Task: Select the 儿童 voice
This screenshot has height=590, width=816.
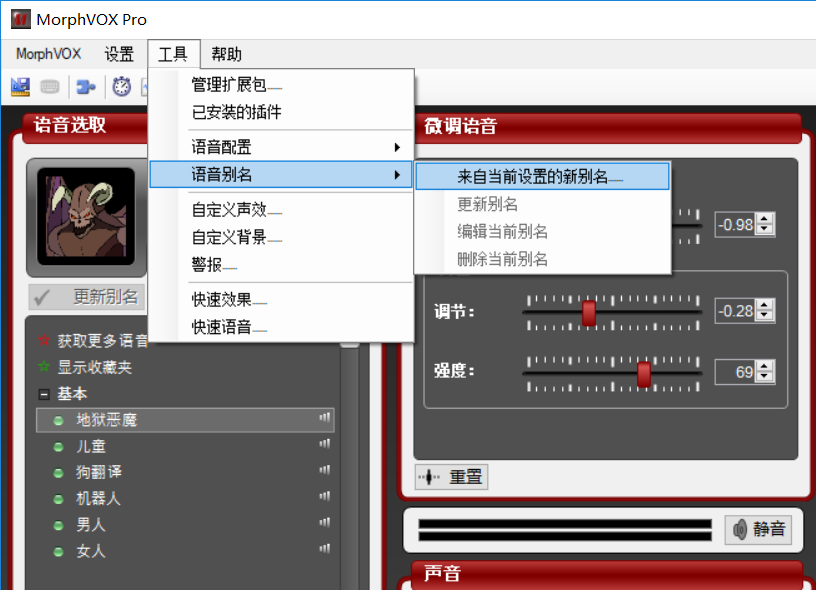Action: (x=185, y=446)
